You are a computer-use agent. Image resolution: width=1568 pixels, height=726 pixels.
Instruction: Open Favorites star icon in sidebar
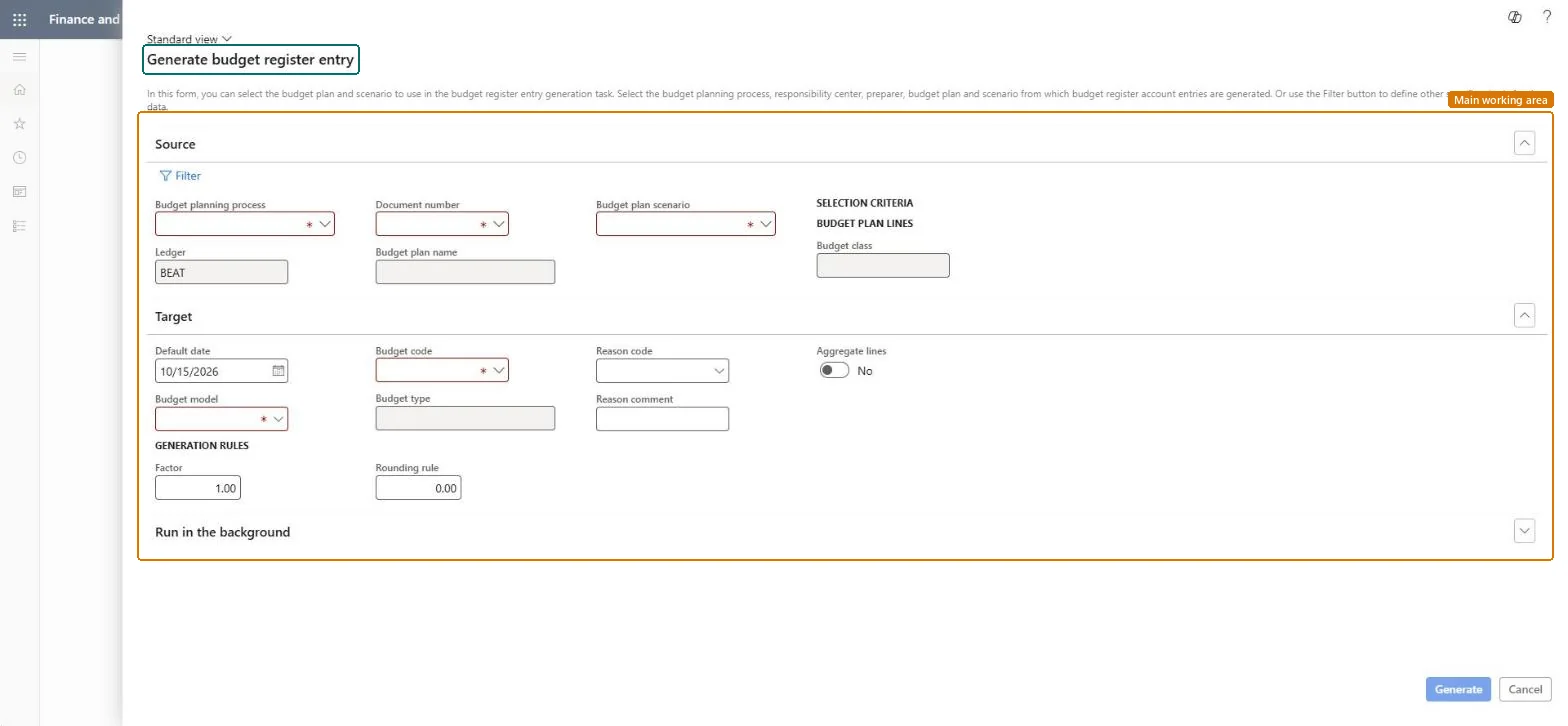[19, 124]
